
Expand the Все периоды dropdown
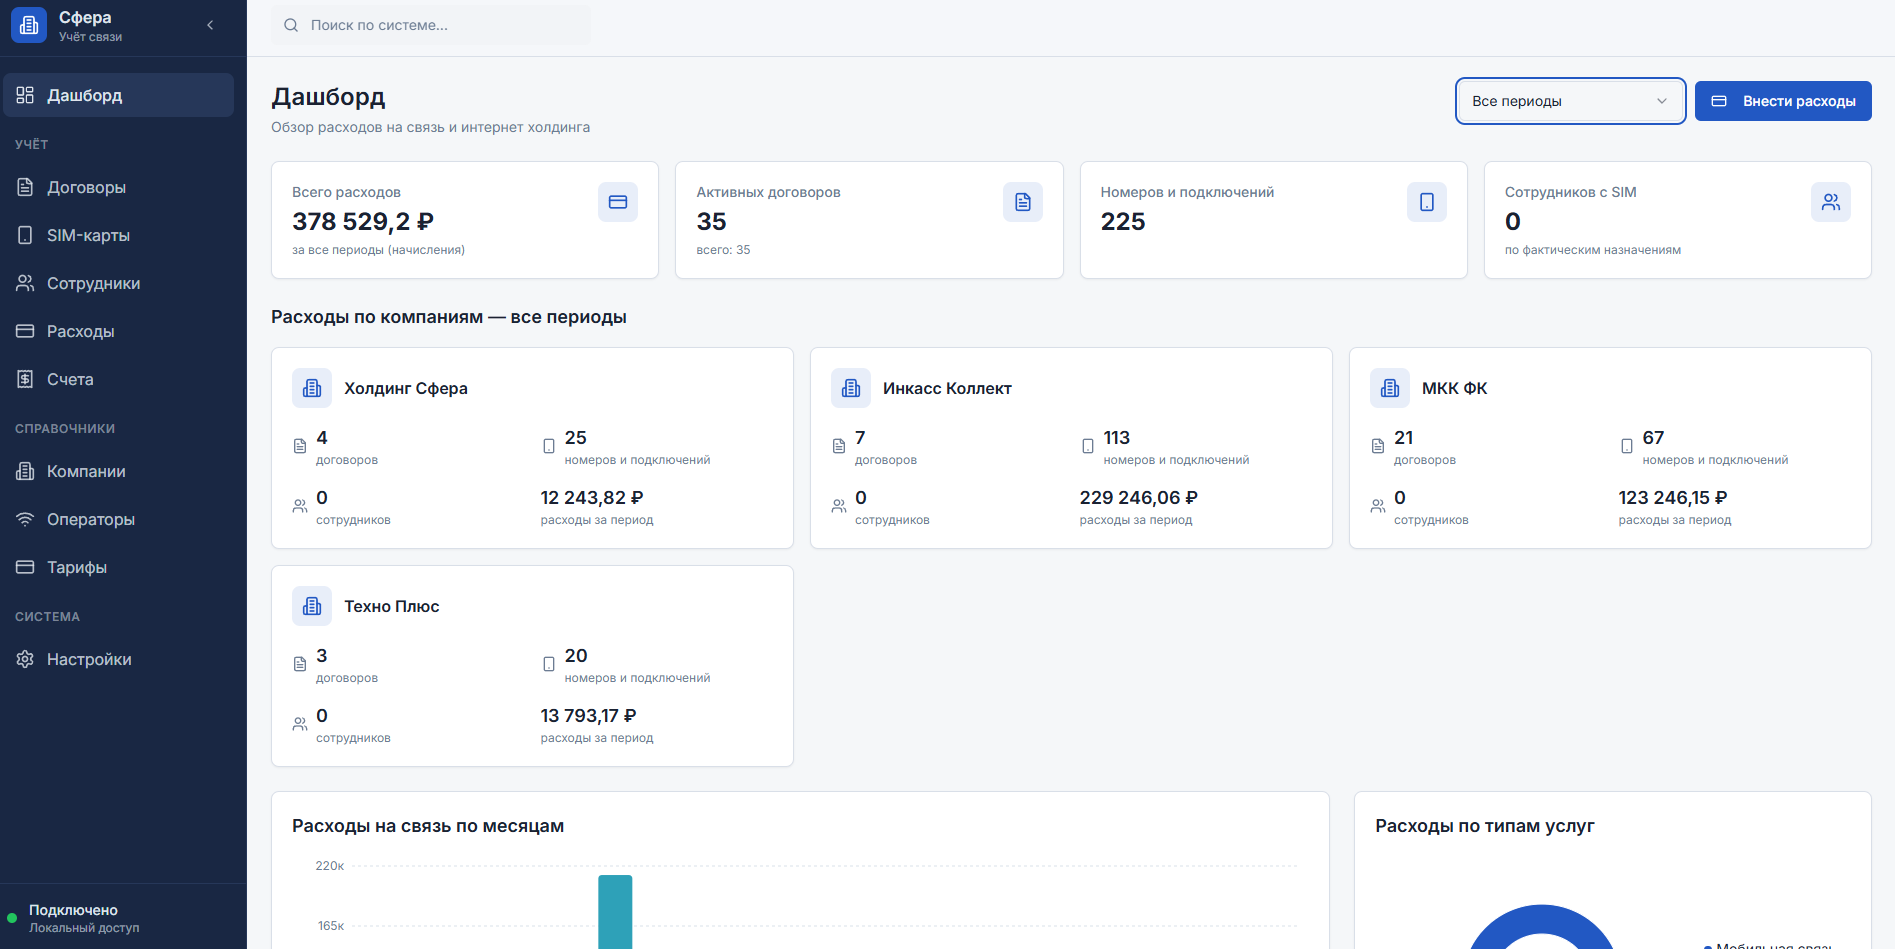1570,101
